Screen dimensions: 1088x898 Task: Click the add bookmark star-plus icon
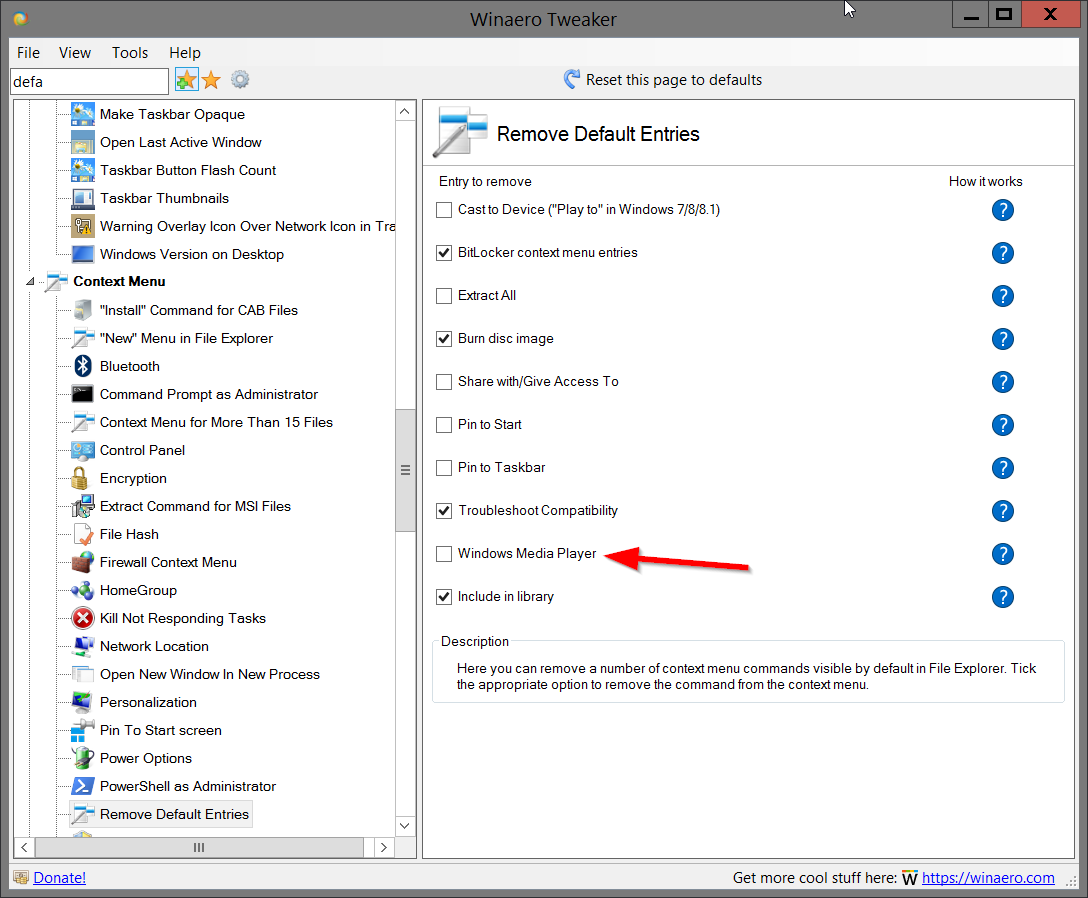click(186, 81)
